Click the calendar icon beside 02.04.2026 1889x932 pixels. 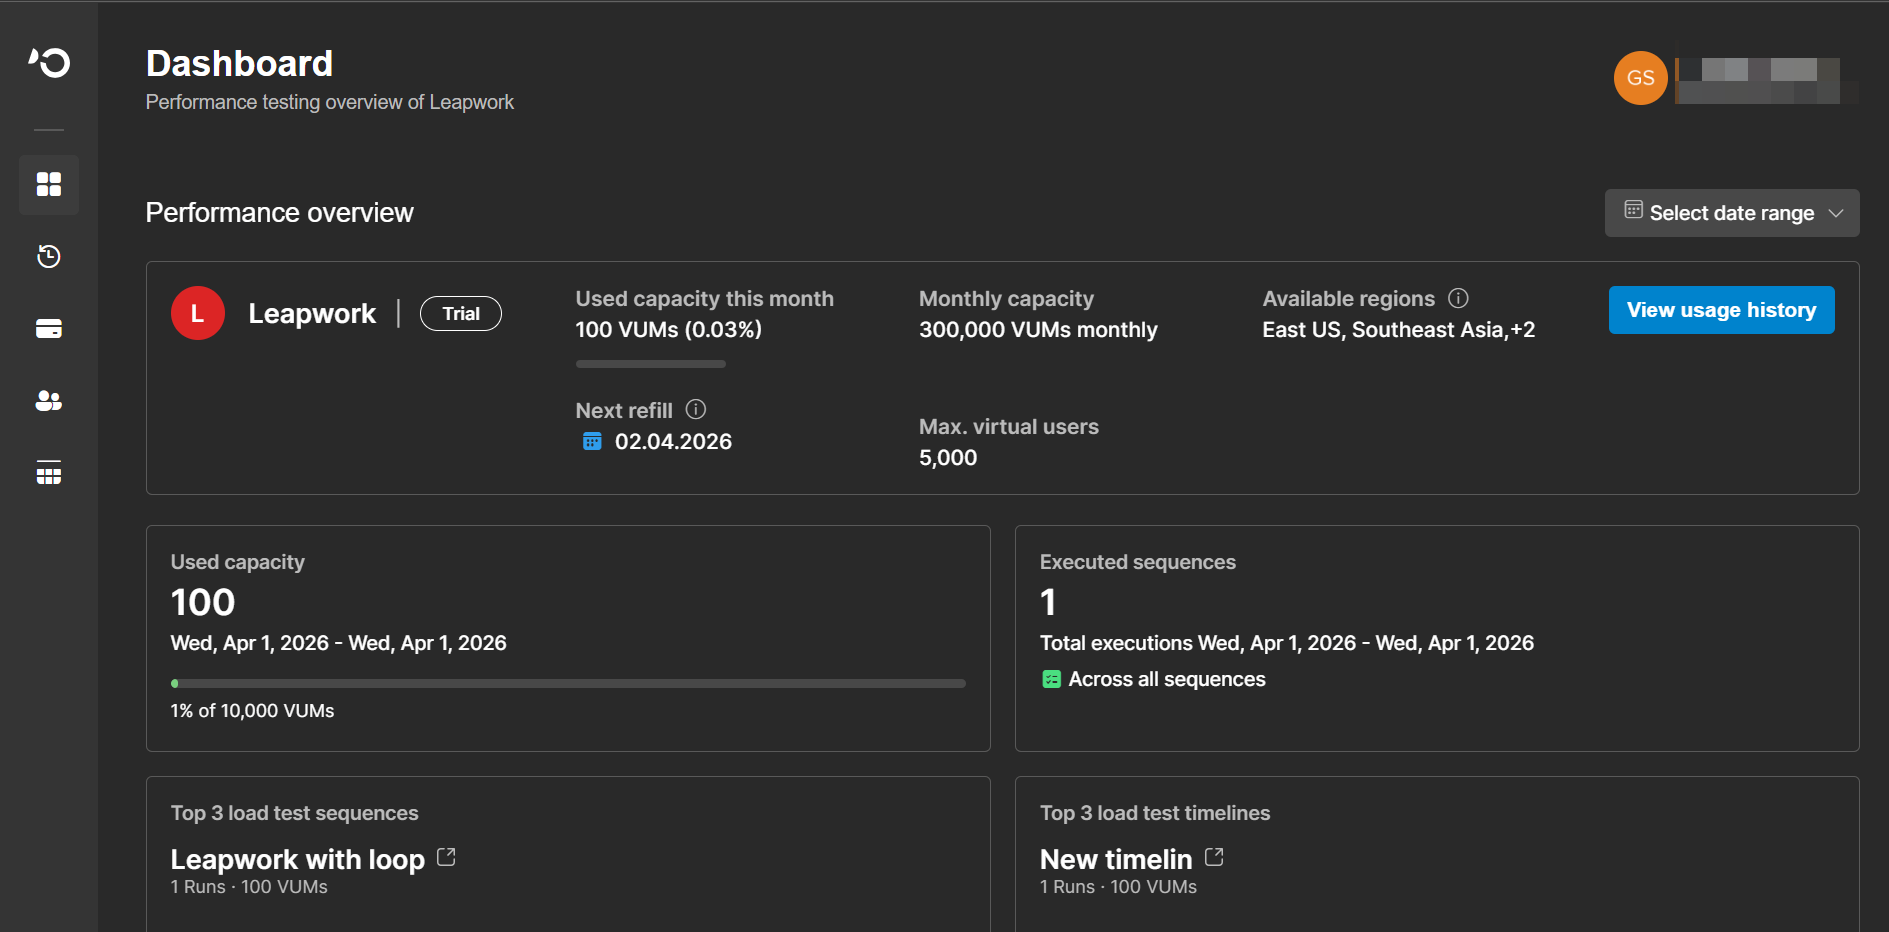592,441
